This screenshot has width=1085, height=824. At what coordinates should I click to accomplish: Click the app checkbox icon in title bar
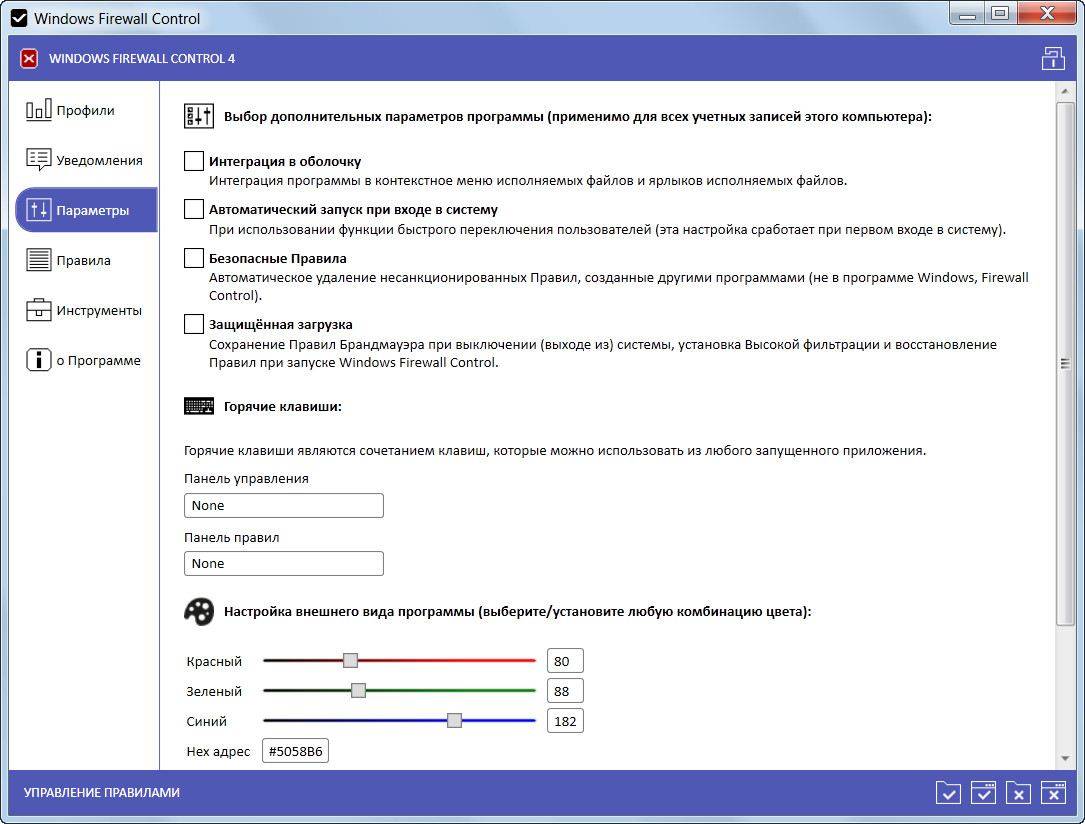(x=19, y=19)
